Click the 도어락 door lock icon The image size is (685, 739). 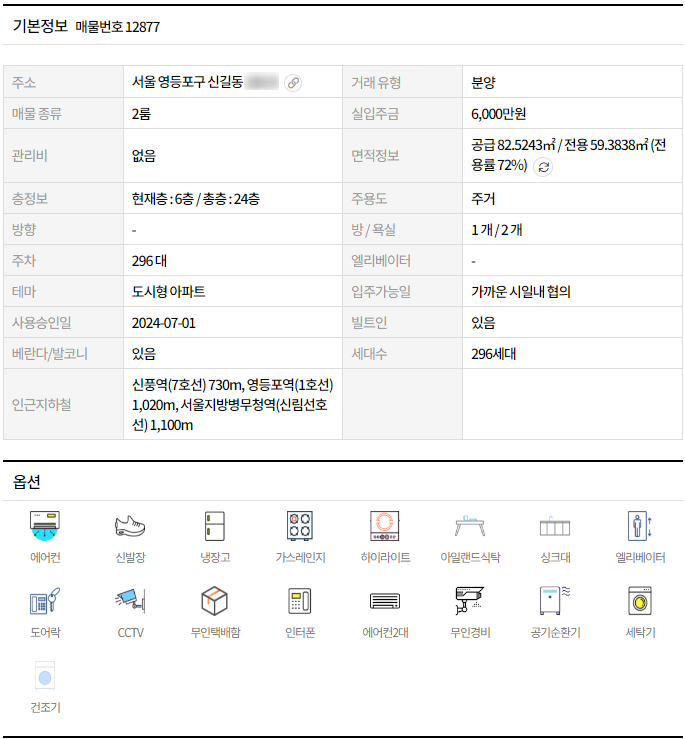point(45,601)
